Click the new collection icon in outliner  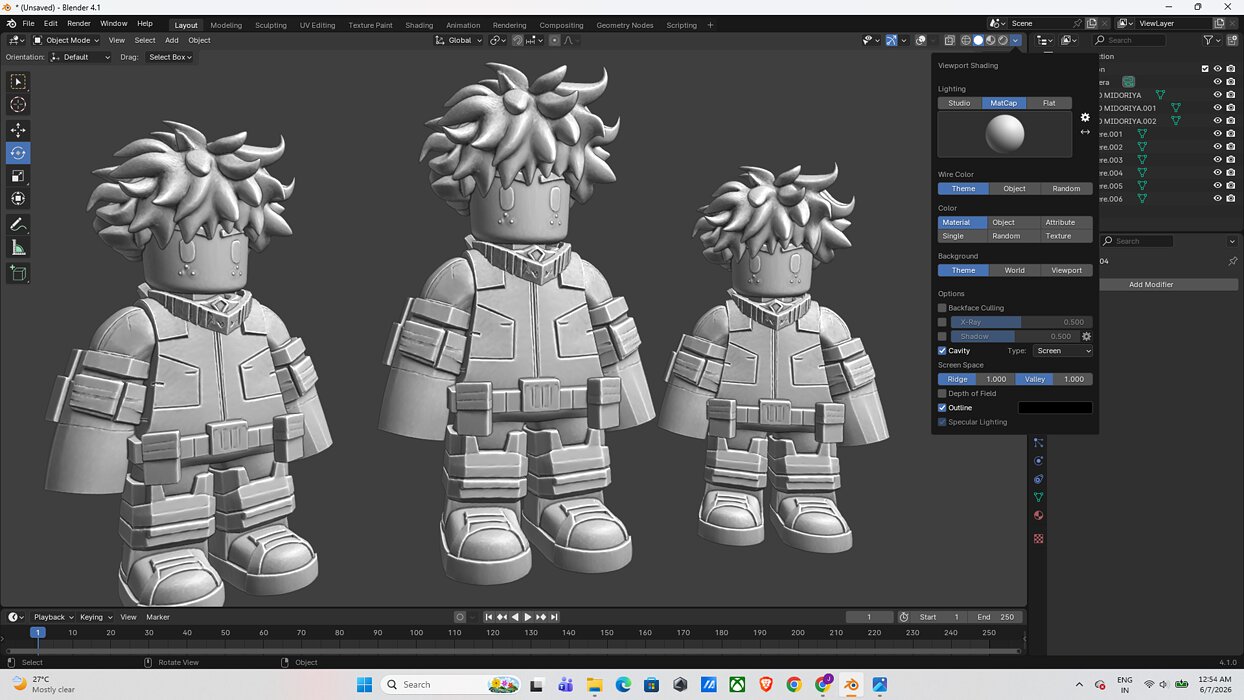coord(1231,40)
